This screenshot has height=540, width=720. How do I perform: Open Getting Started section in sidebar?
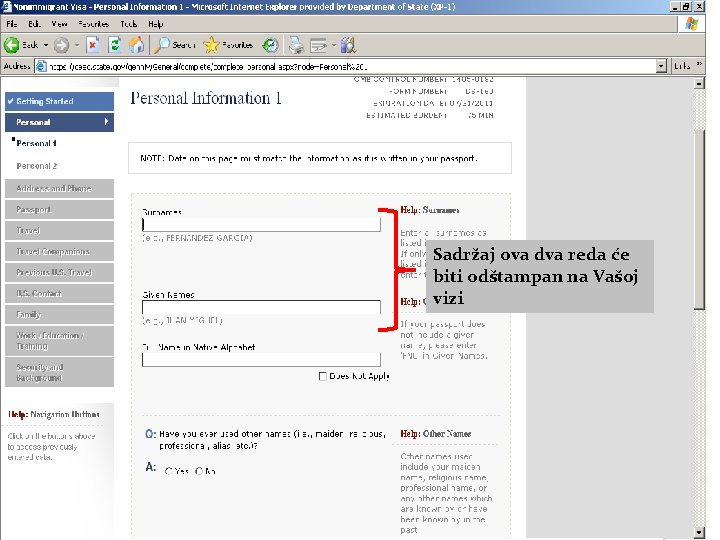59,101
